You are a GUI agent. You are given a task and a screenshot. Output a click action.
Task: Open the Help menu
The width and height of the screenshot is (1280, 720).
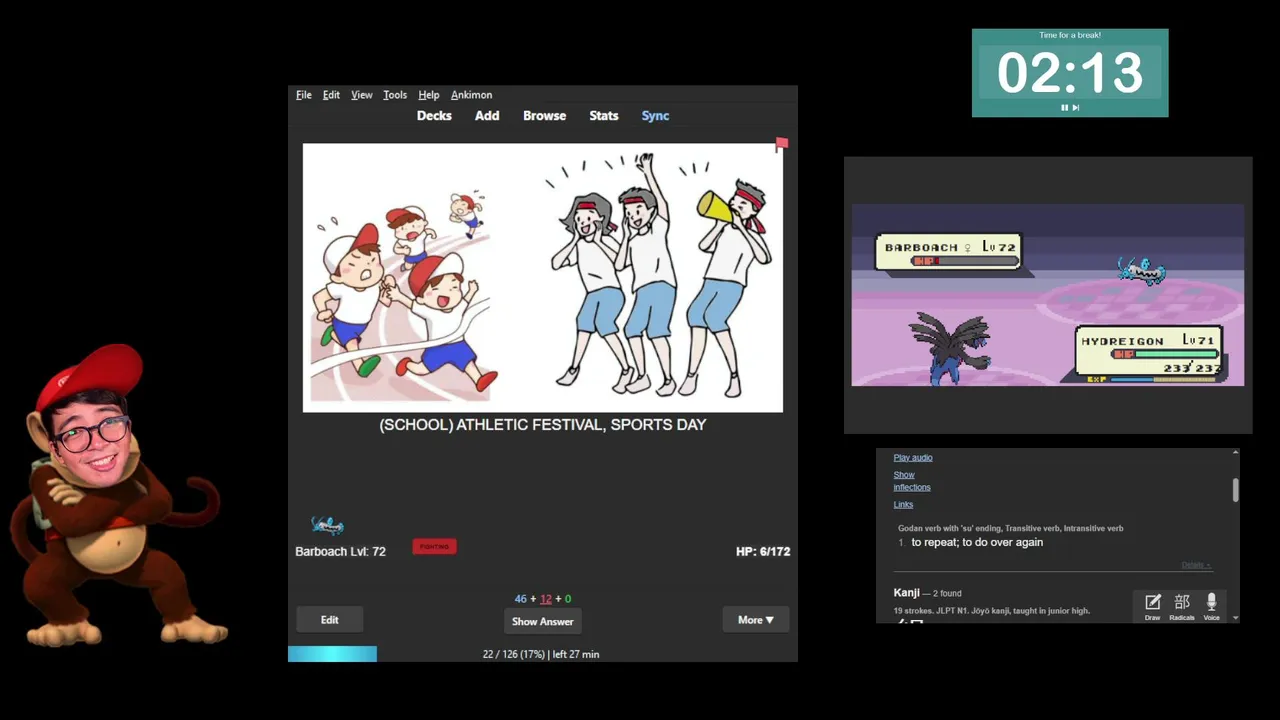(x=429, y=95)
